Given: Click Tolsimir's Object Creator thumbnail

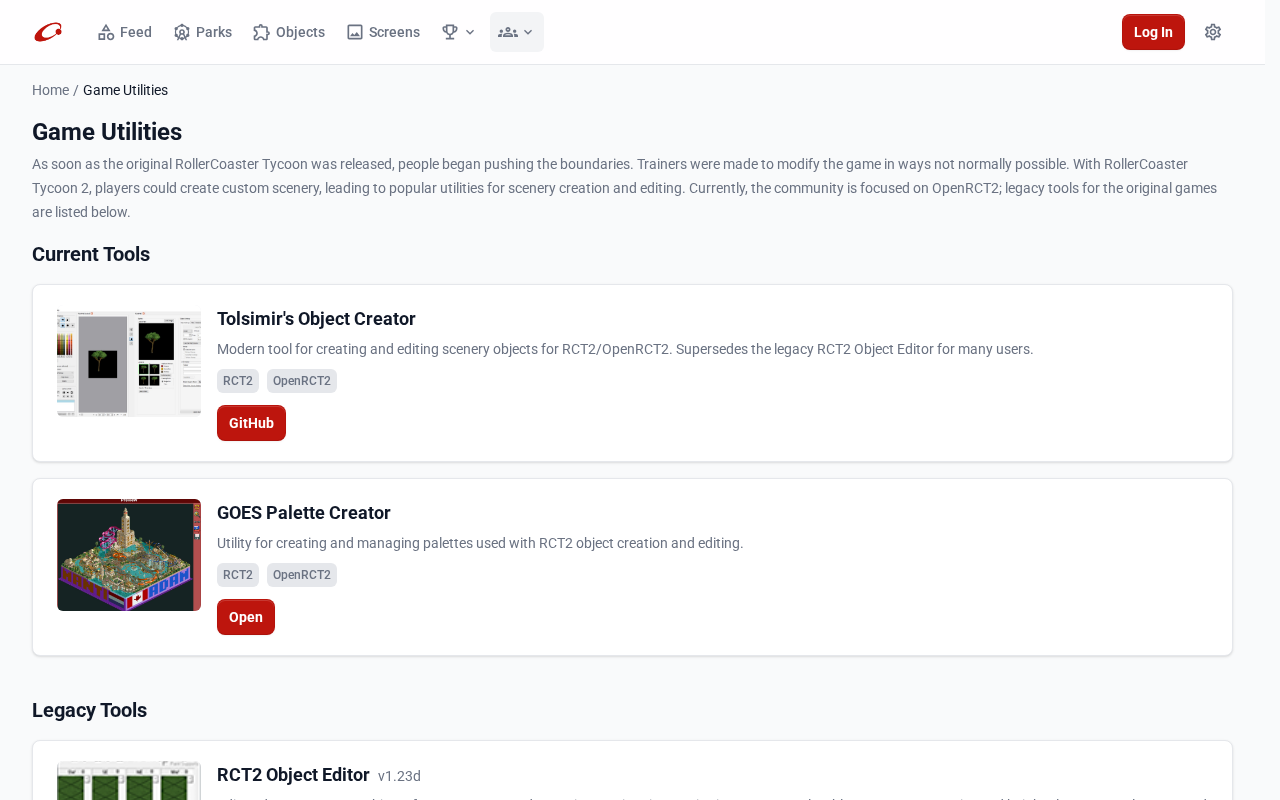Looking at the screenshot, I should point(129,363).
